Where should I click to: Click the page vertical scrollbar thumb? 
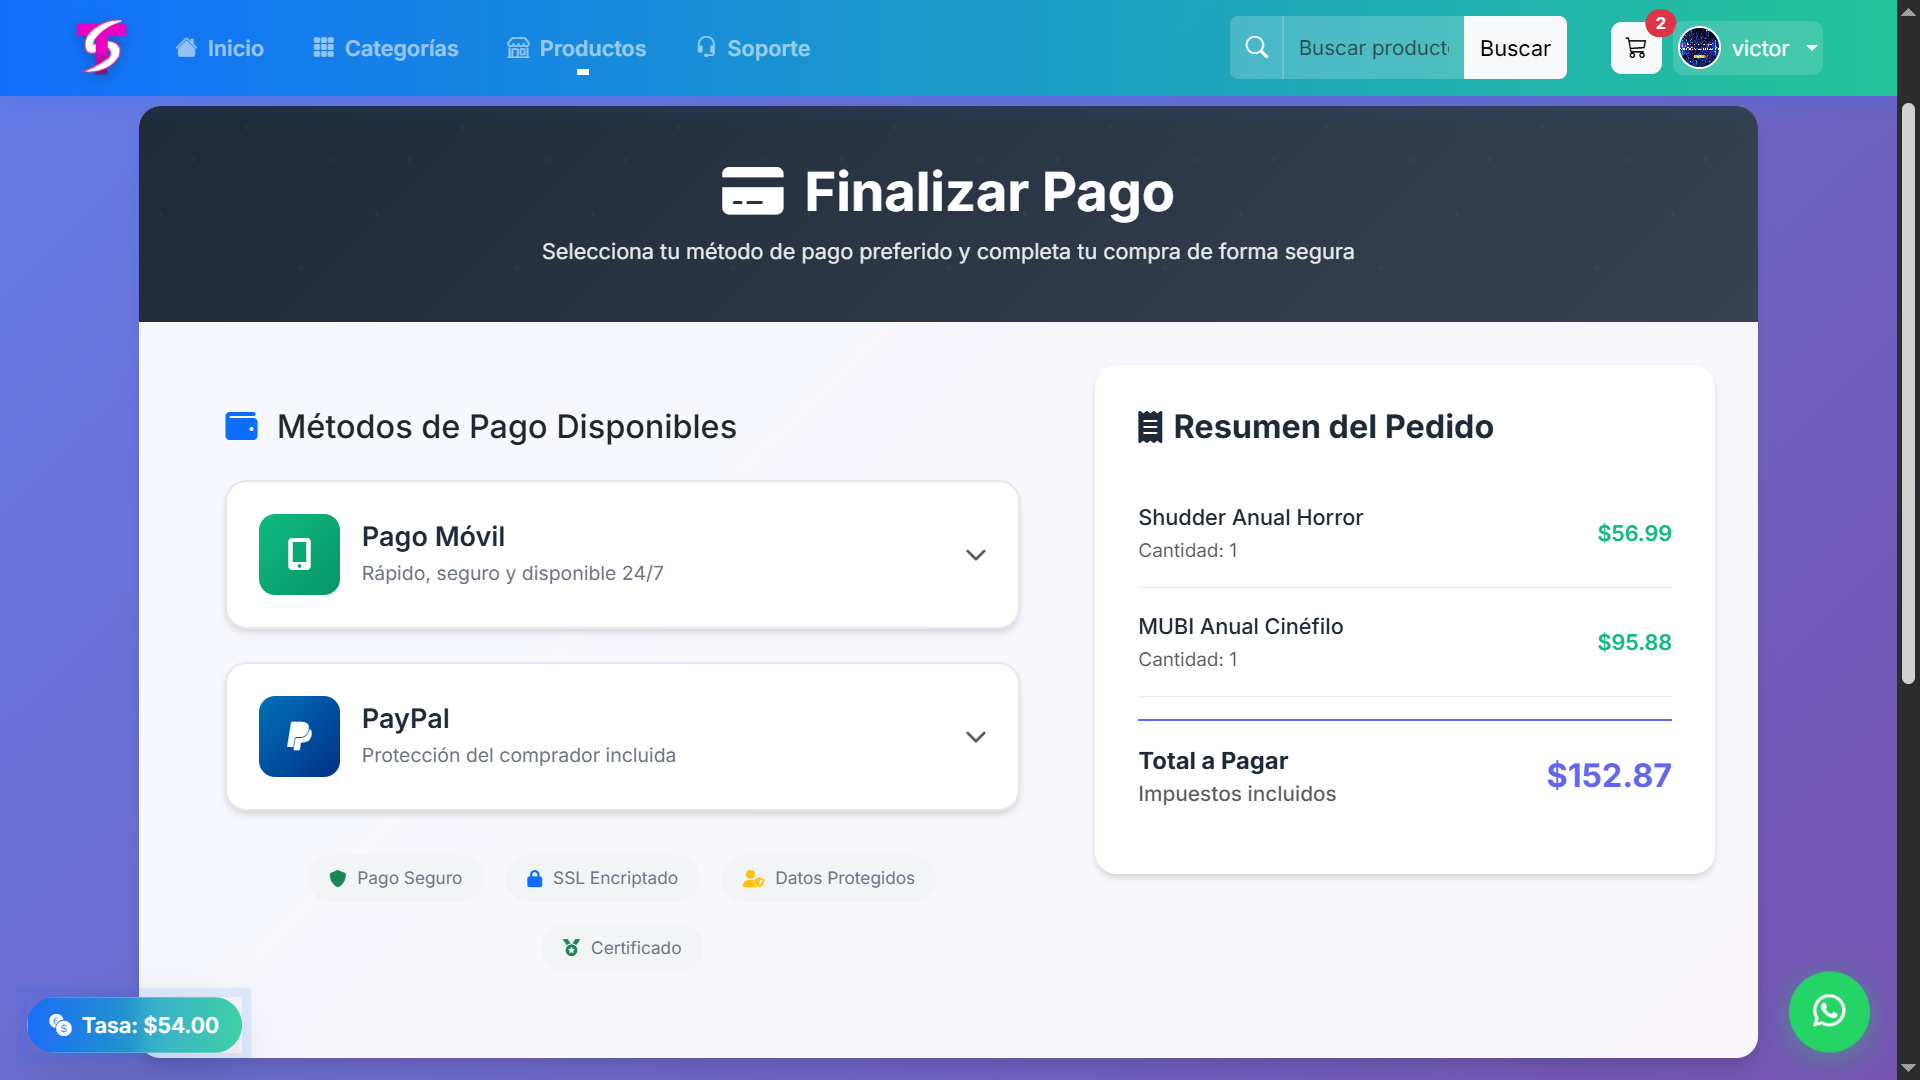[x=1908, y=393]
